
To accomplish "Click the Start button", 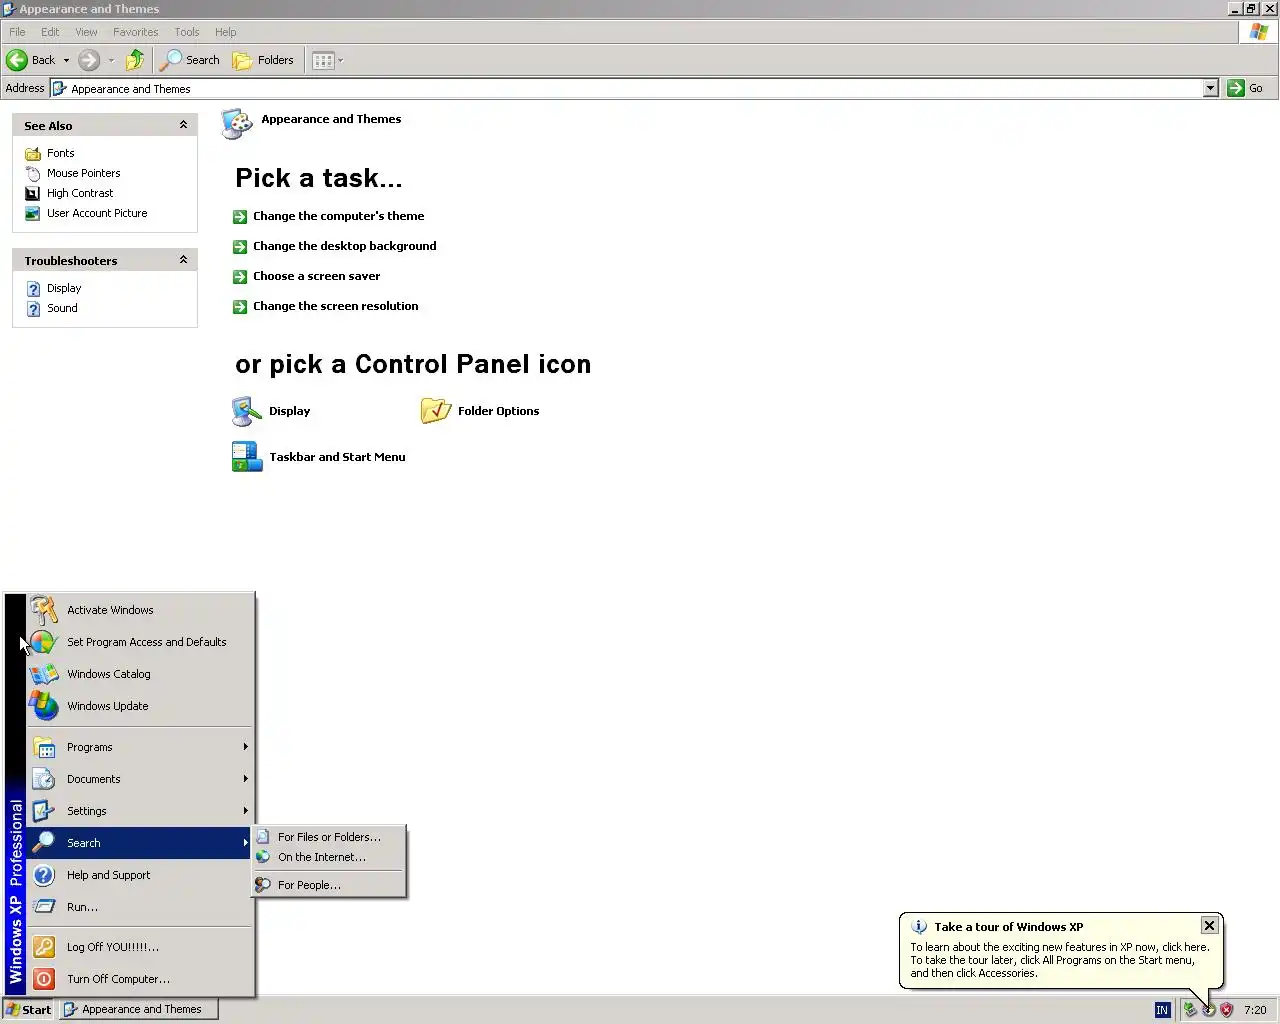I will click(x=28, y=1009).
